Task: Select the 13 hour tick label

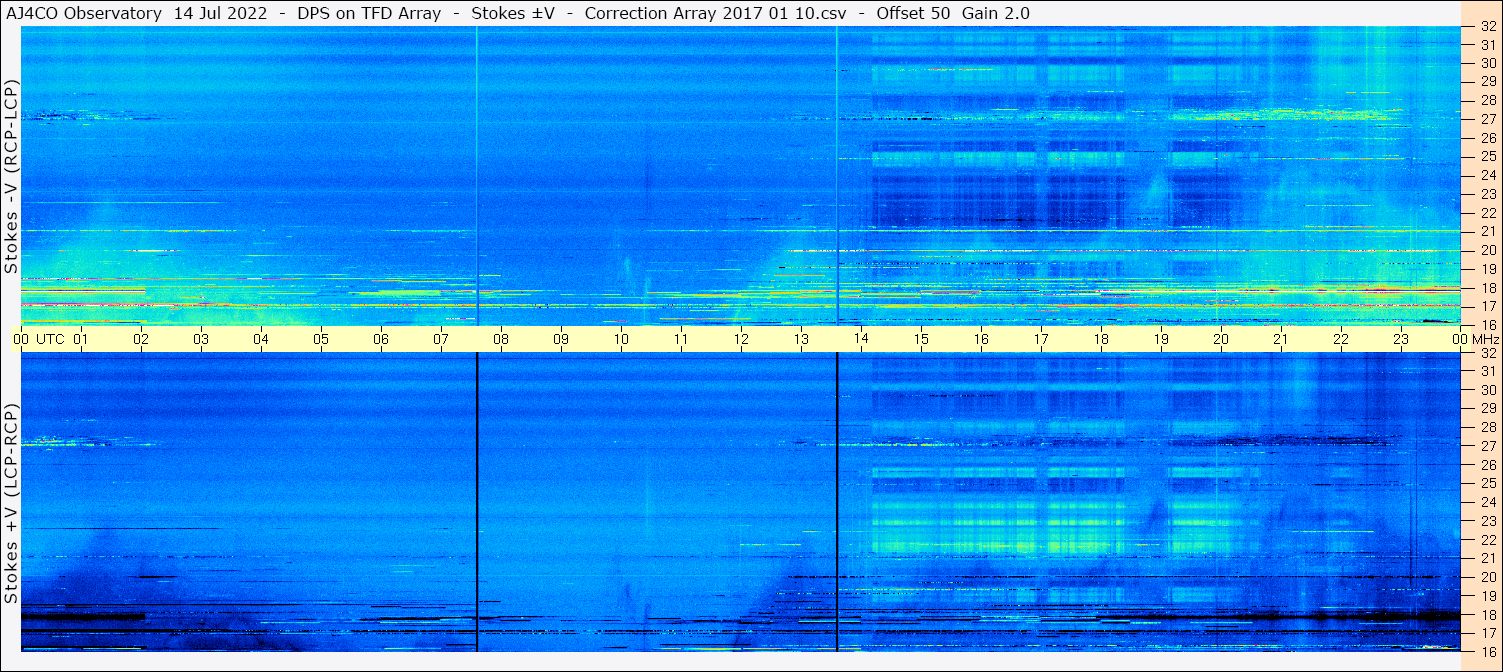Action: click(801, 339)
